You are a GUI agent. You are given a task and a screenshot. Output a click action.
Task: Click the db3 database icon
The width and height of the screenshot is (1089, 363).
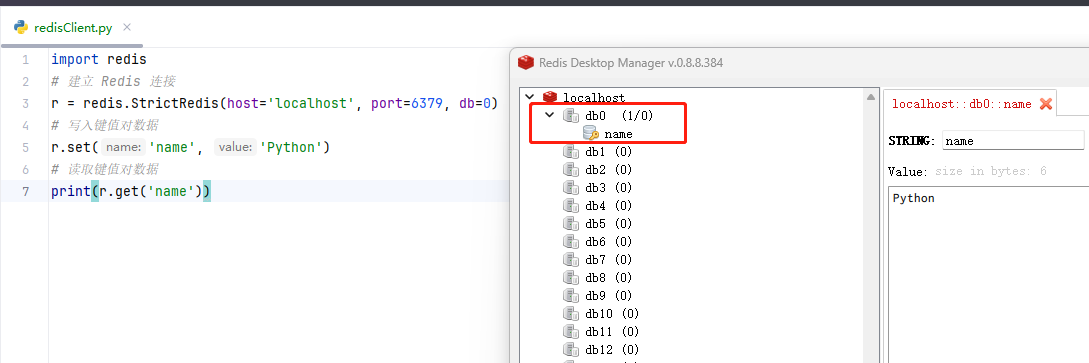click(571, 188)
